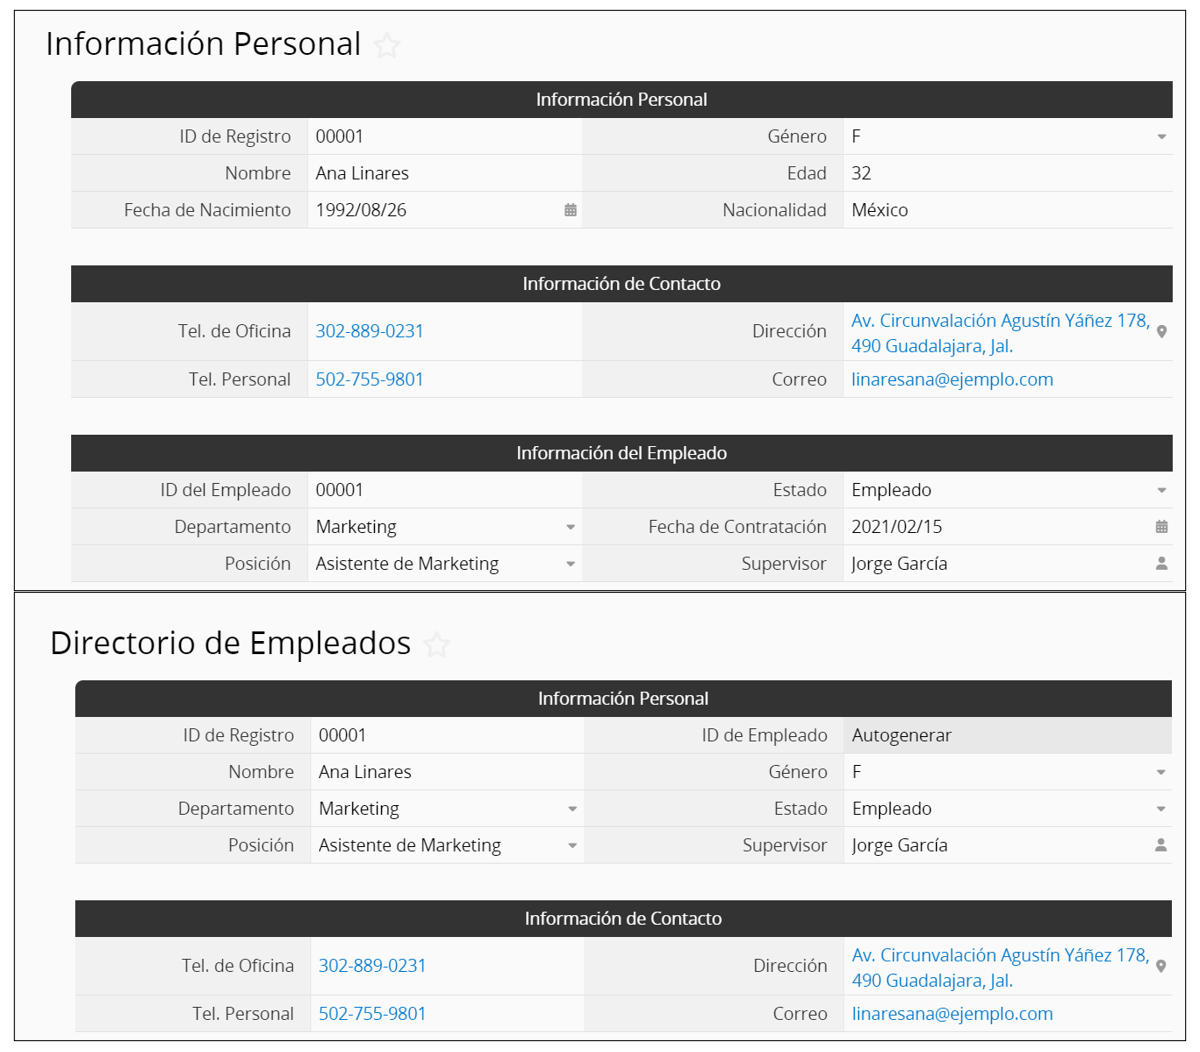
Task: Open calendar icon for Fecha de Contratación
Action: tap(1161, 527)
